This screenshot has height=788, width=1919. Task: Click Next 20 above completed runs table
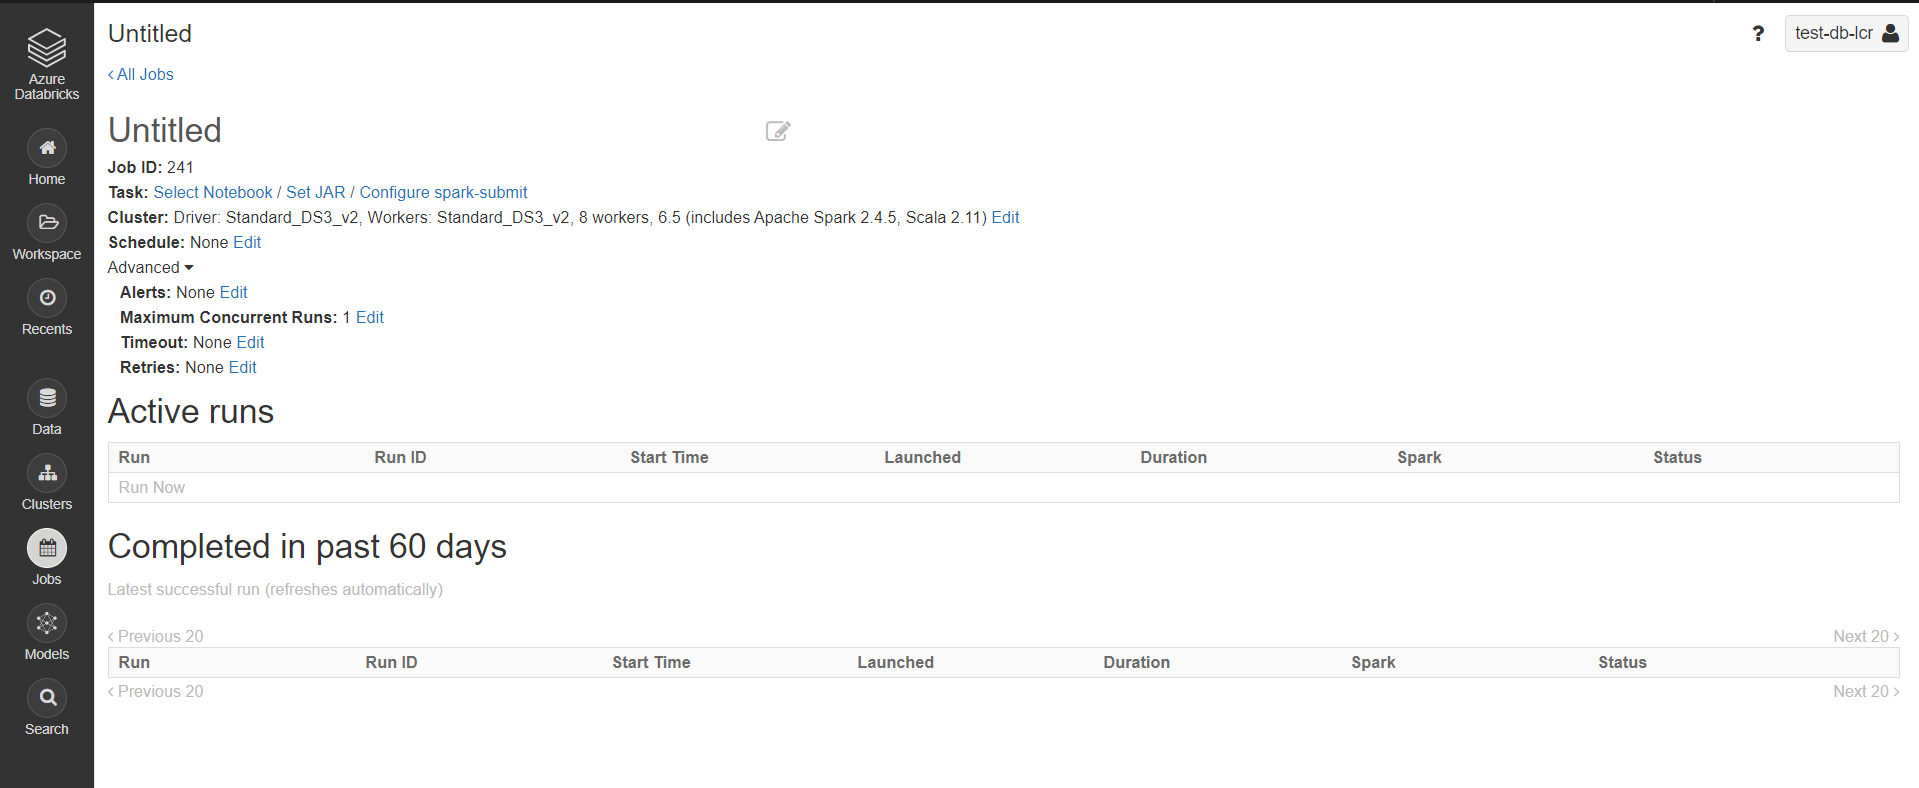(1866, 636)
